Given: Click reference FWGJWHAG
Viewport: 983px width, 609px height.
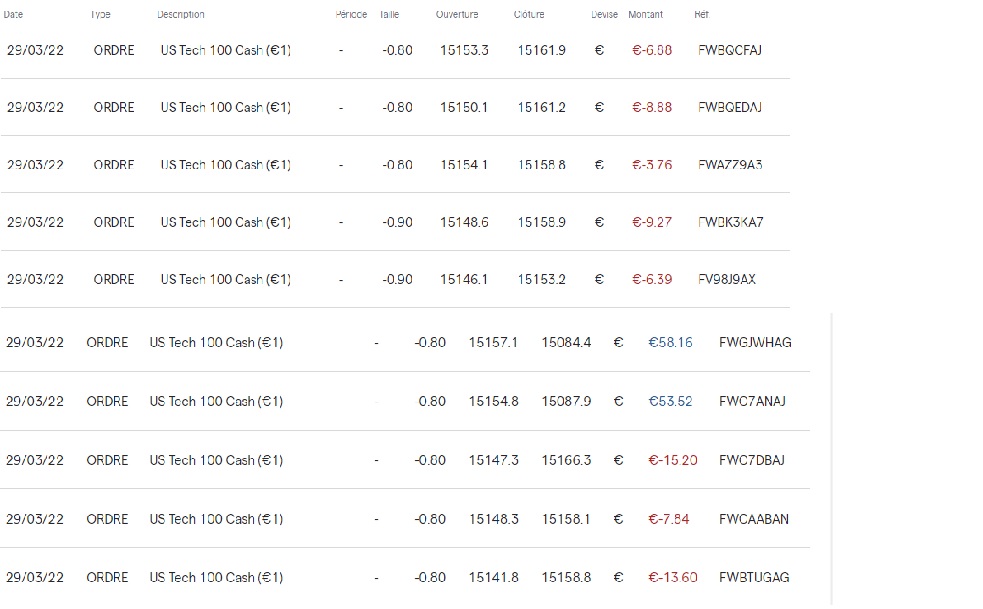Looking at the screenshot, I should 755,342.
